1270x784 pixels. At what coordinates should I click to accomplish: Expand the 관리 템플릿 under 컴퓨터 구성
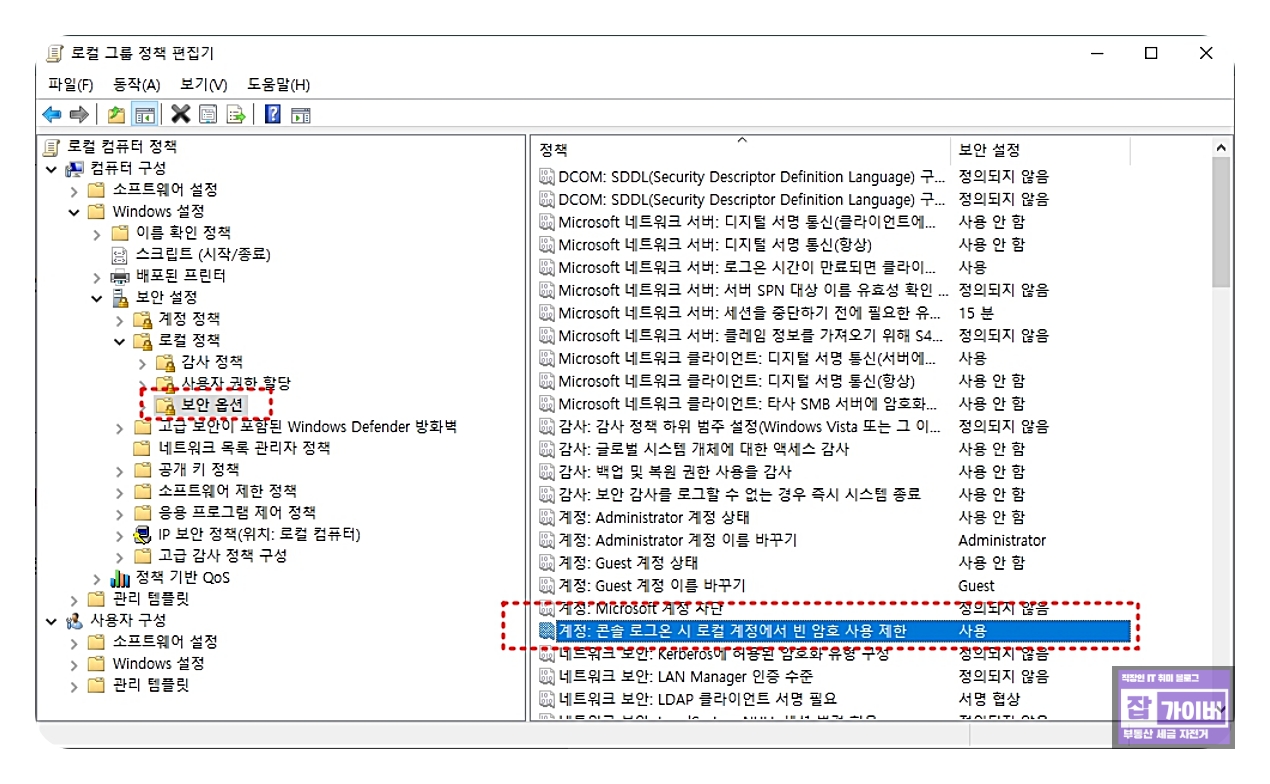pyautogui.click(x=72, y=598)
